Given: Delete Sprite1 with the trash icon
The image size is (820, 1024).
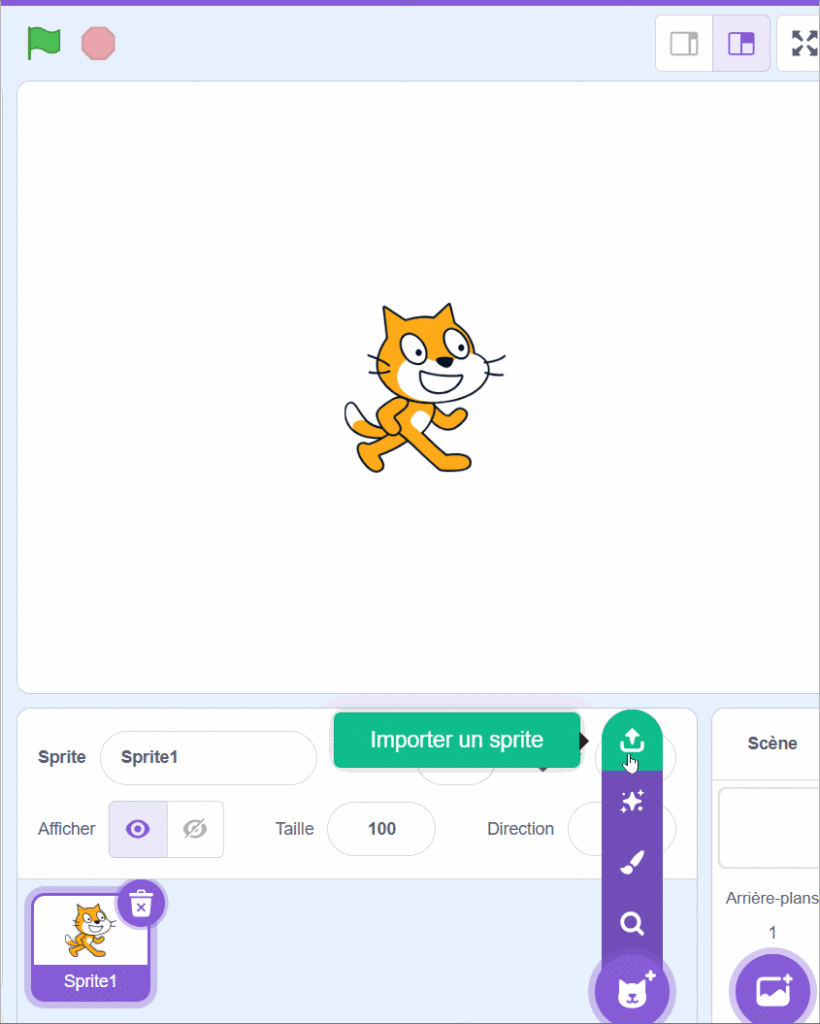Looking at the screenshot, I should pos(141,904).
